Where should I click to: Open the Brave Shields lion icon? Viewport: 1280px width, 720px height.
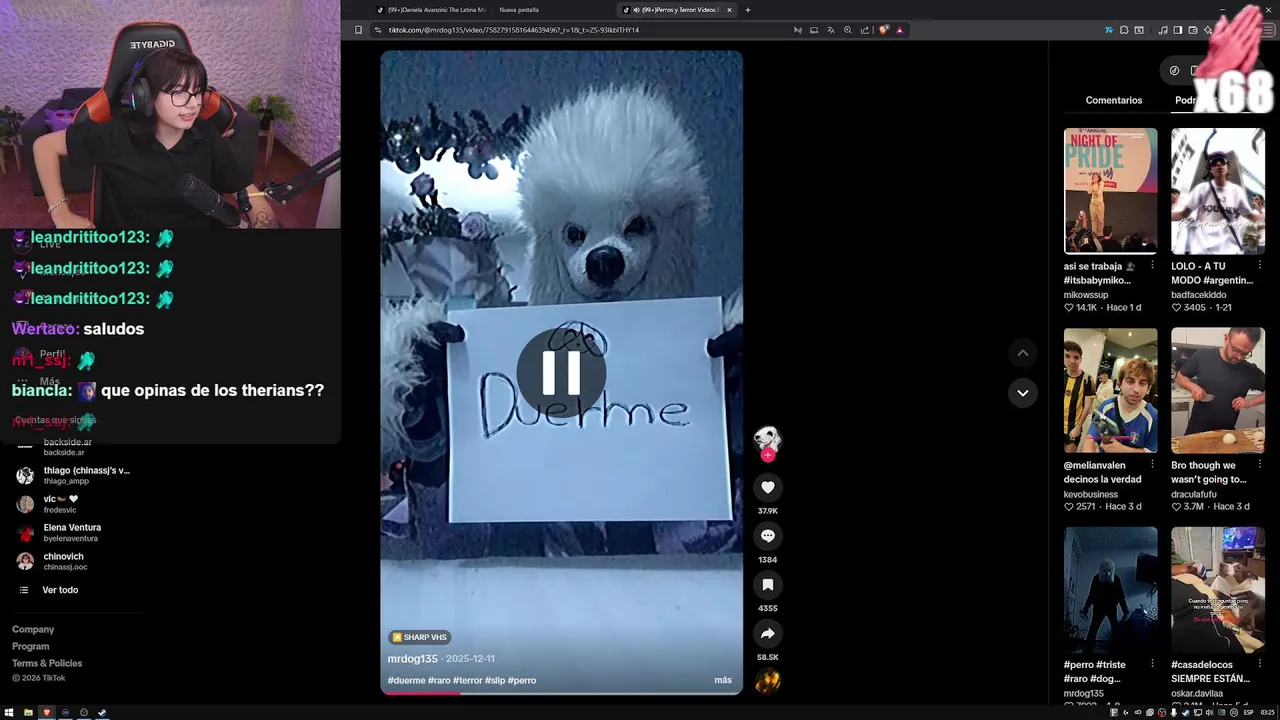click(x=884, y=30)
